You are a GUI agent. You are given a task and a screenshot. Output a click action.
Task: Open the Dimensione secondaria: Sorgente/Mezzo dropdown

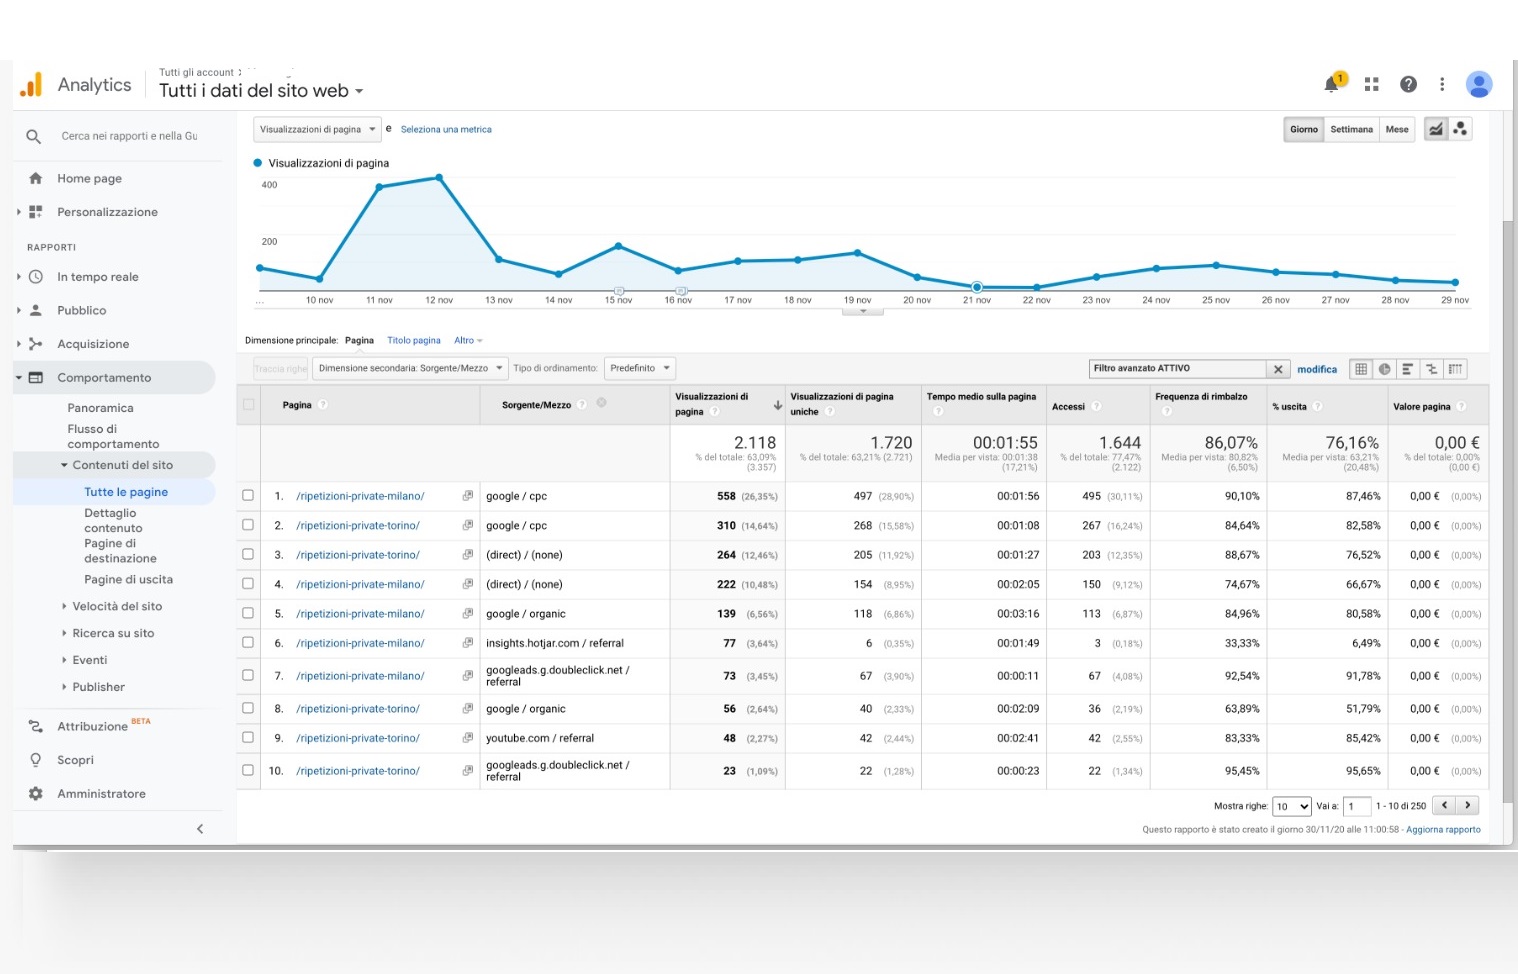tap(410, 368)
